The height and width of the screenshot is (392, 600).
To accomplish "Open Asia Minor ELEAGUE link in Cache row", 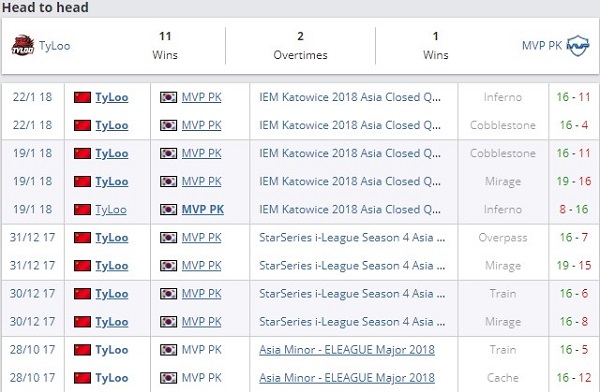I will tap(347, 378).
